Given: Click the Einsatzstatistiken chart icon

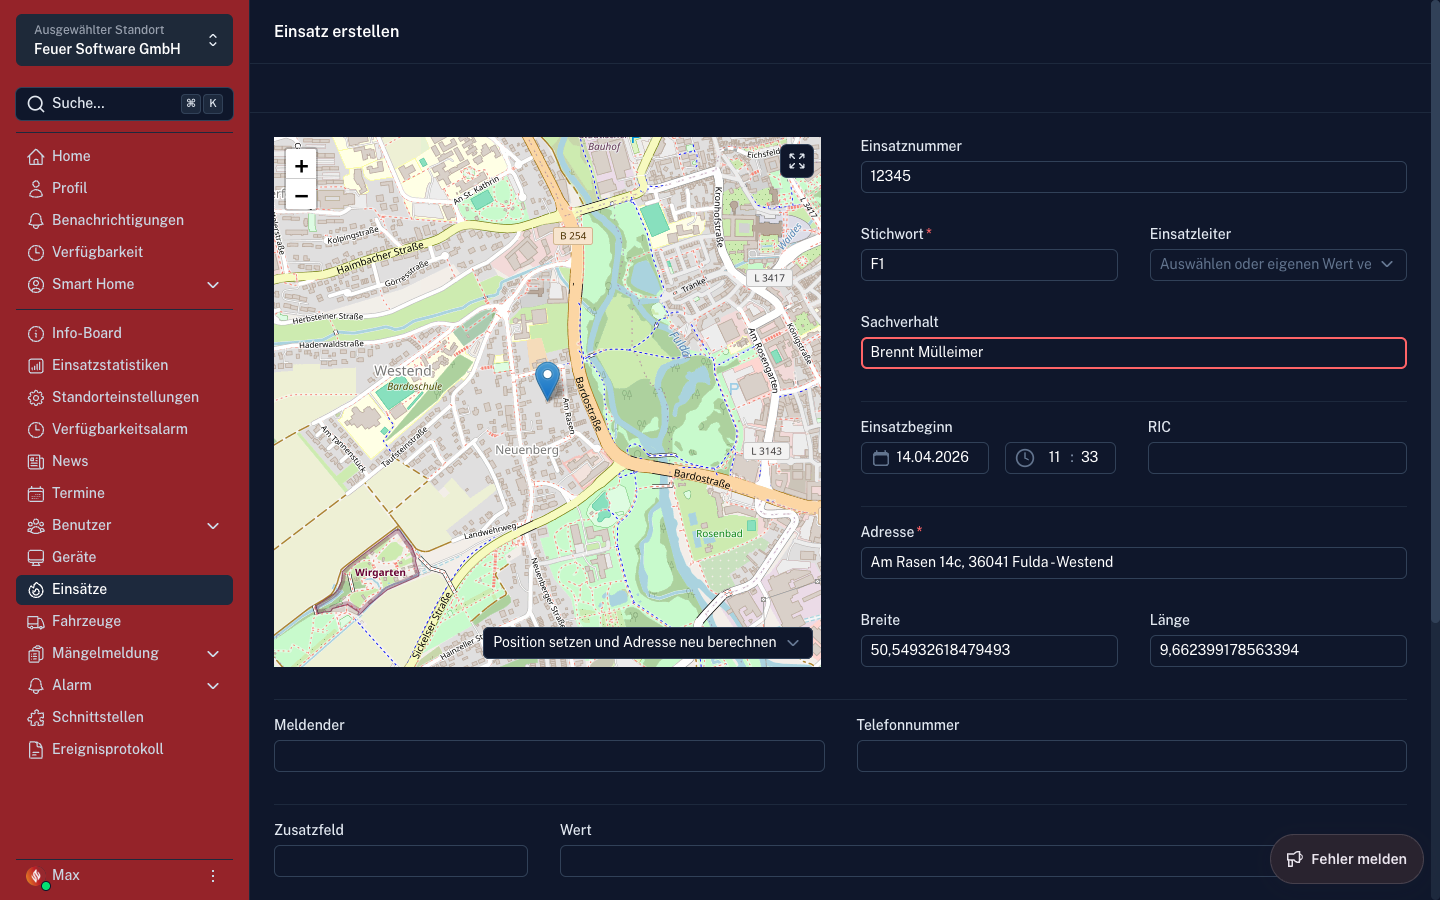Looking at the screenshot, I should pos(36,365).
